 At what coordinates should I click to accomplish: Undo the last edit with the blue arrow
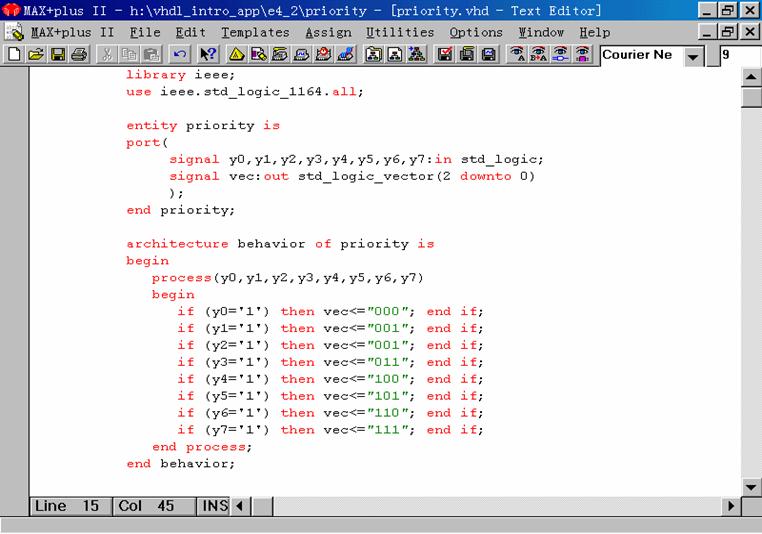(x=179, y=54)
